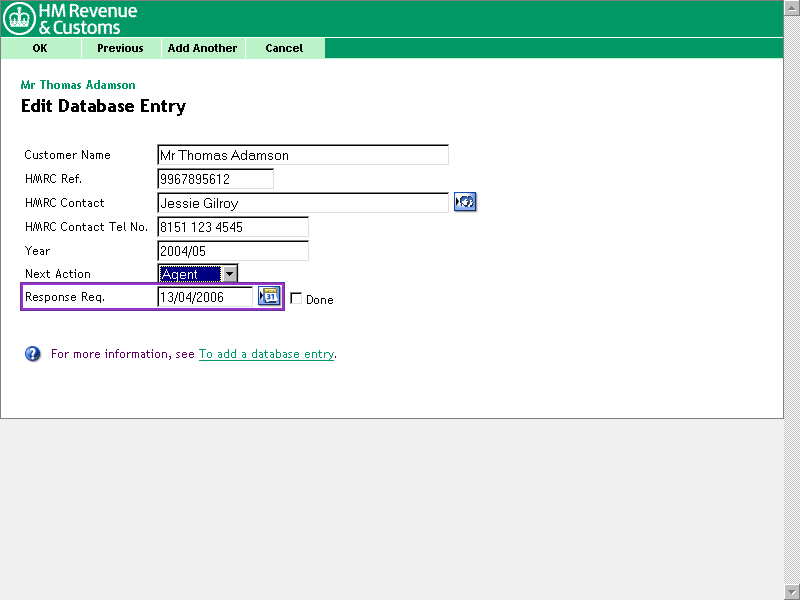Click the scrollbar up arrow

click(x=792, y=7)
